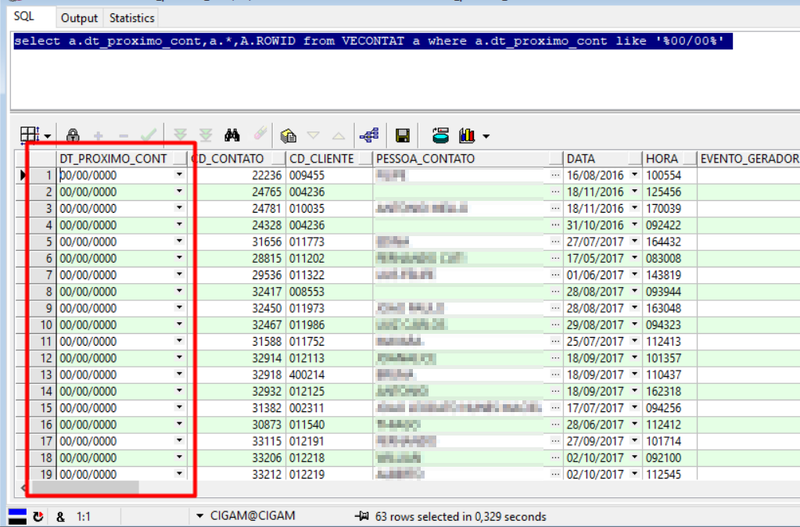Click the delete record minus icon
This screenshot has width=800, height=527.
pos(123,136)
